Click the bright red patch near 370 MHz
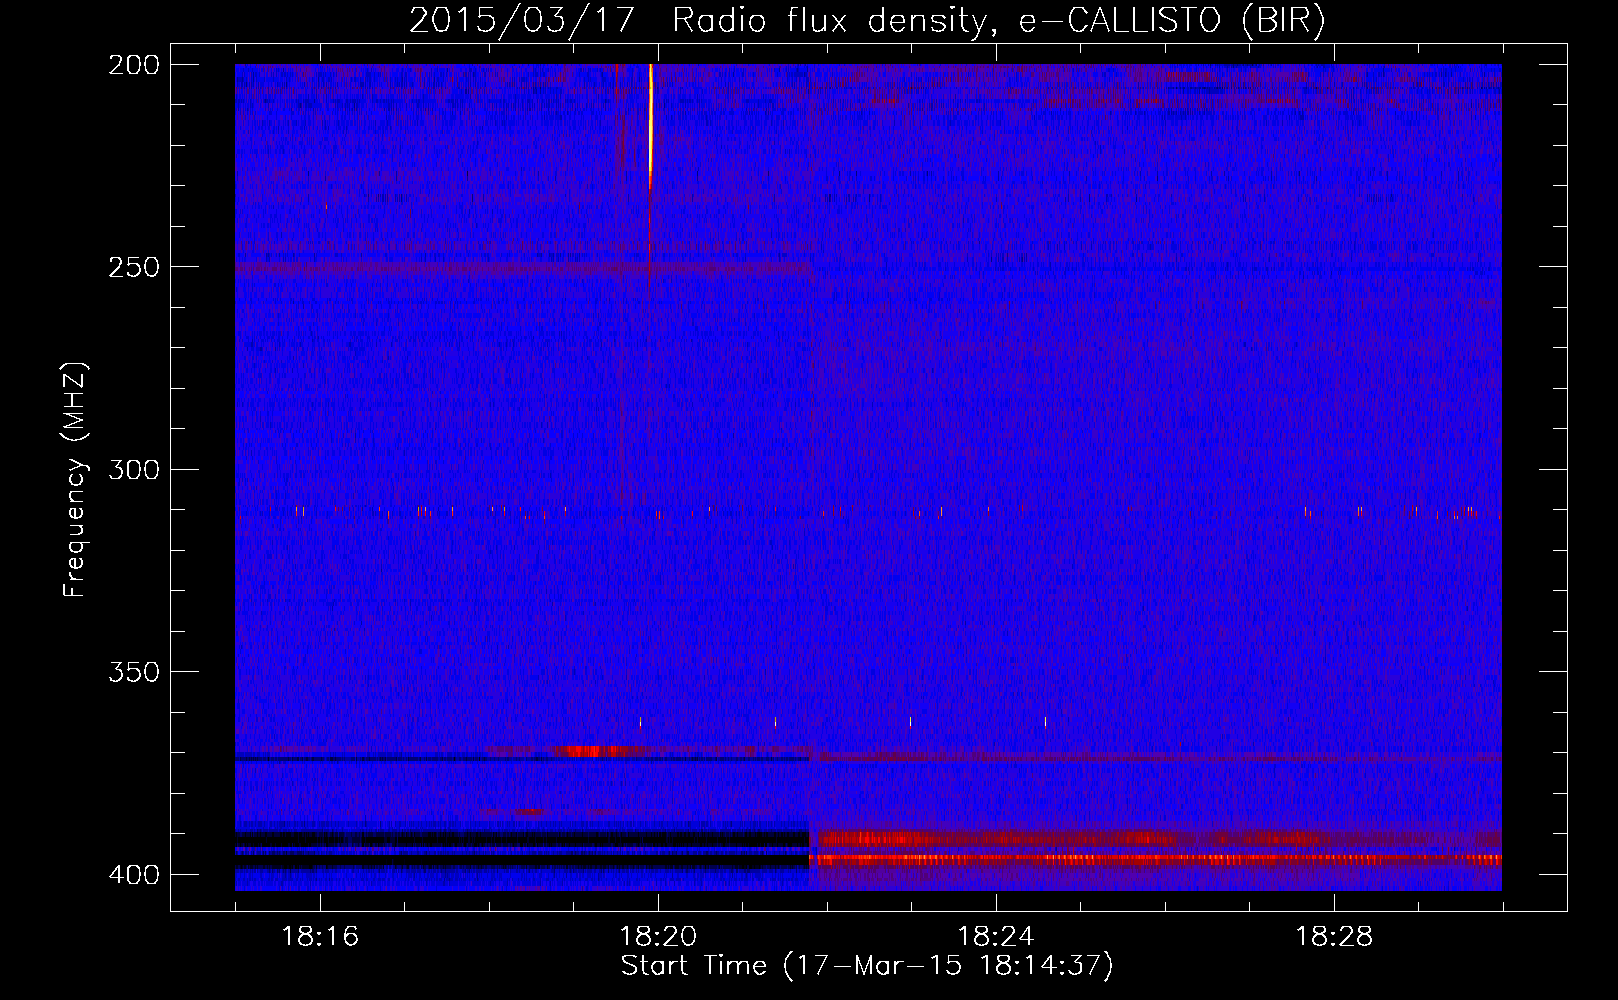 (x=590, y=751)
